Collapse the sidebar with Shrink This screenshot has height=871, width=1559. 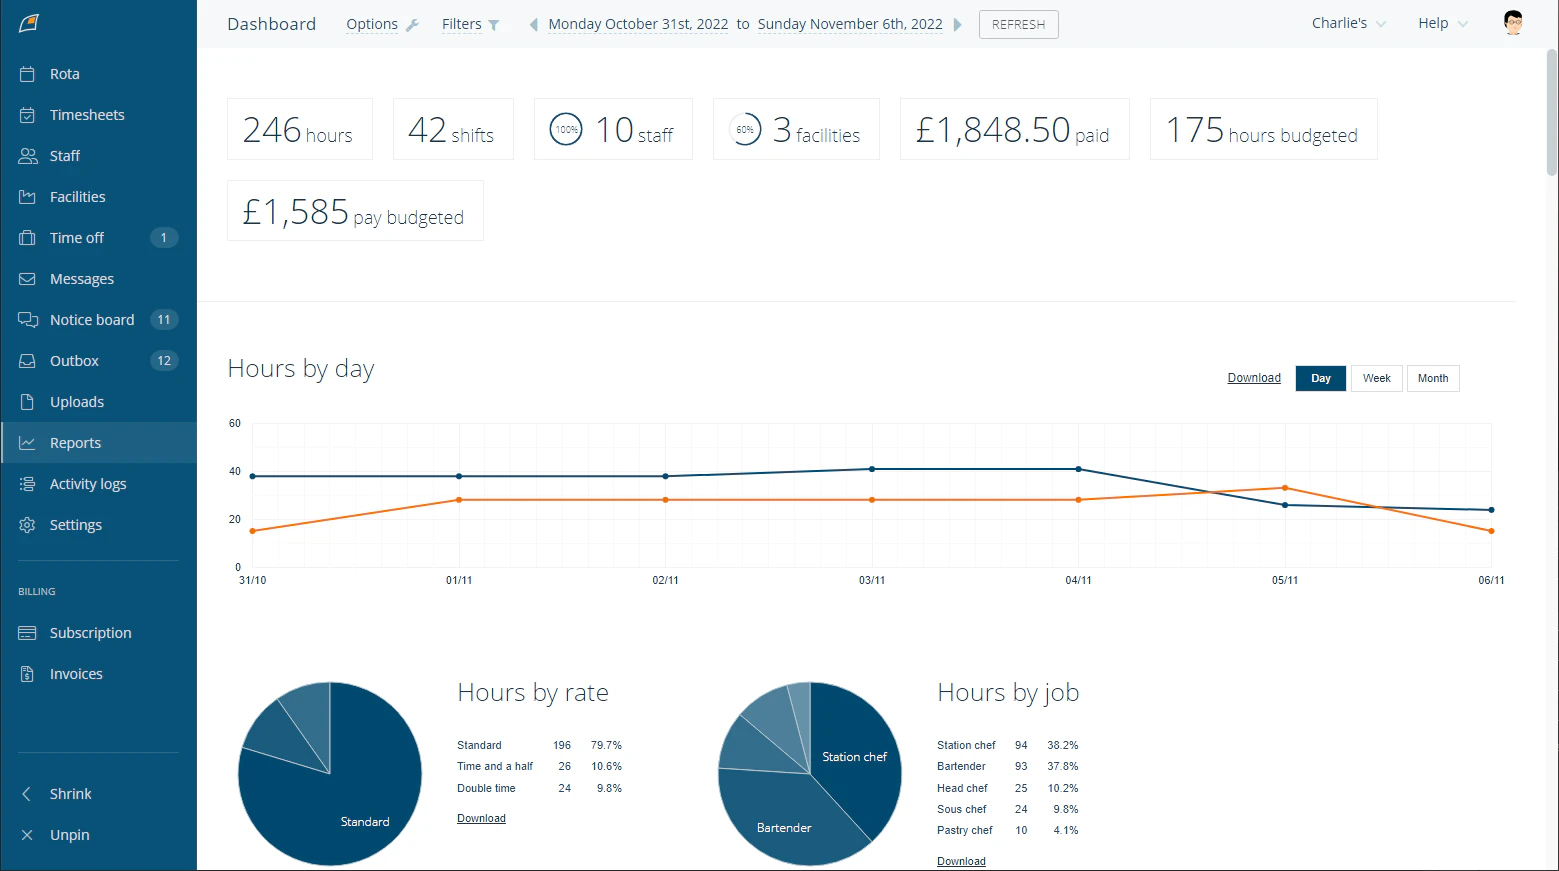tap(69, 793)
